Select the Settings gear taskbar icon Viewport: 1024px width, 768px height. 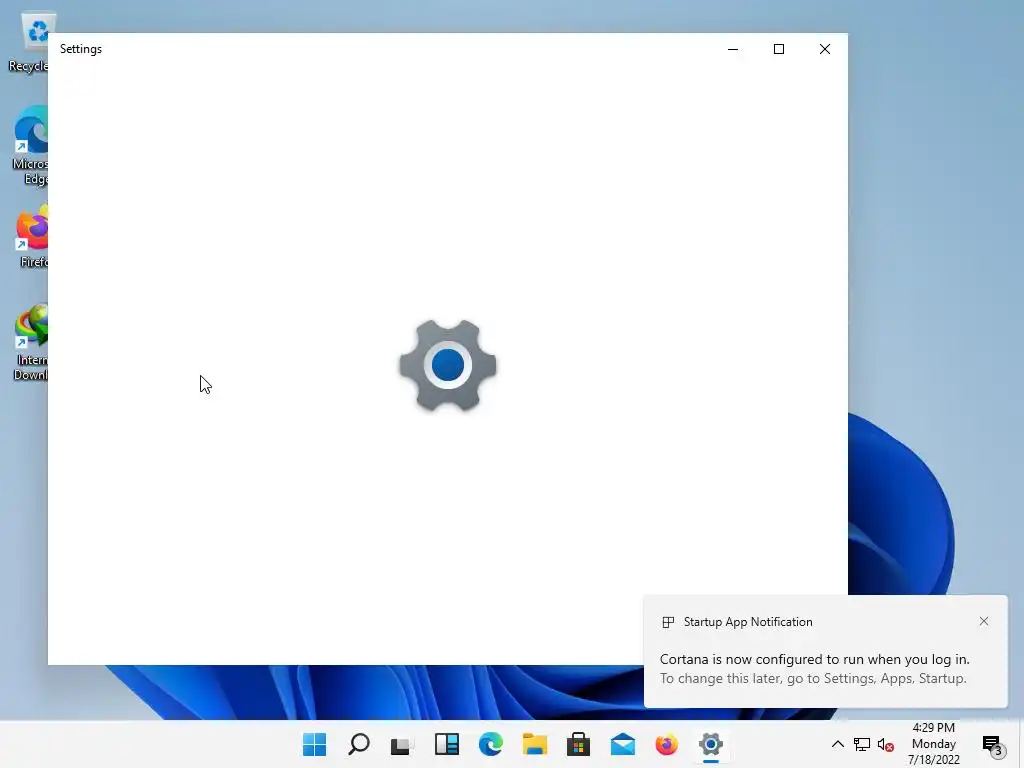pos(711,744)
